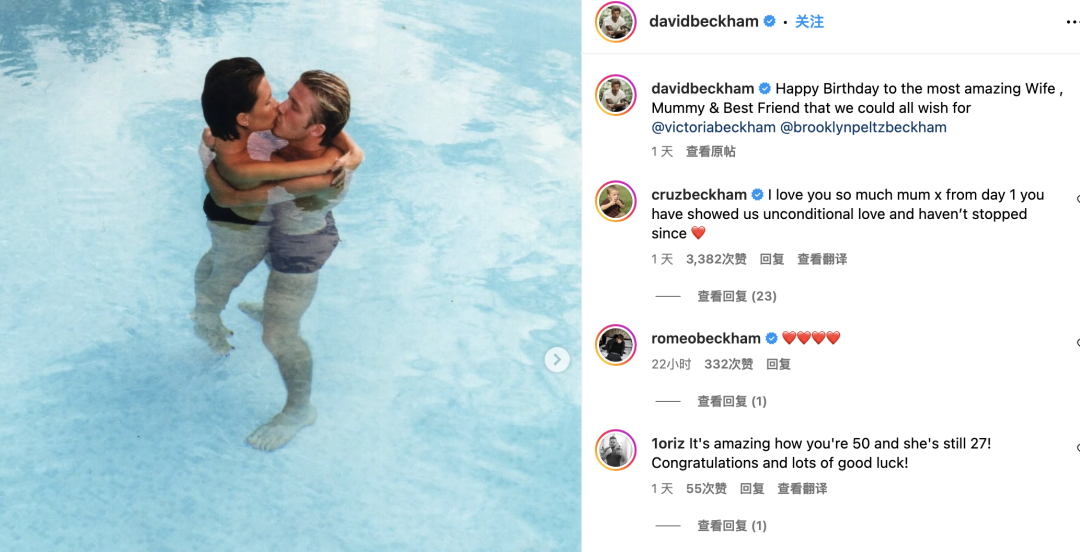View the 332 likes on romeobeckham's comment
This screenshot has height=552, width=1080.
click(729, 364)
